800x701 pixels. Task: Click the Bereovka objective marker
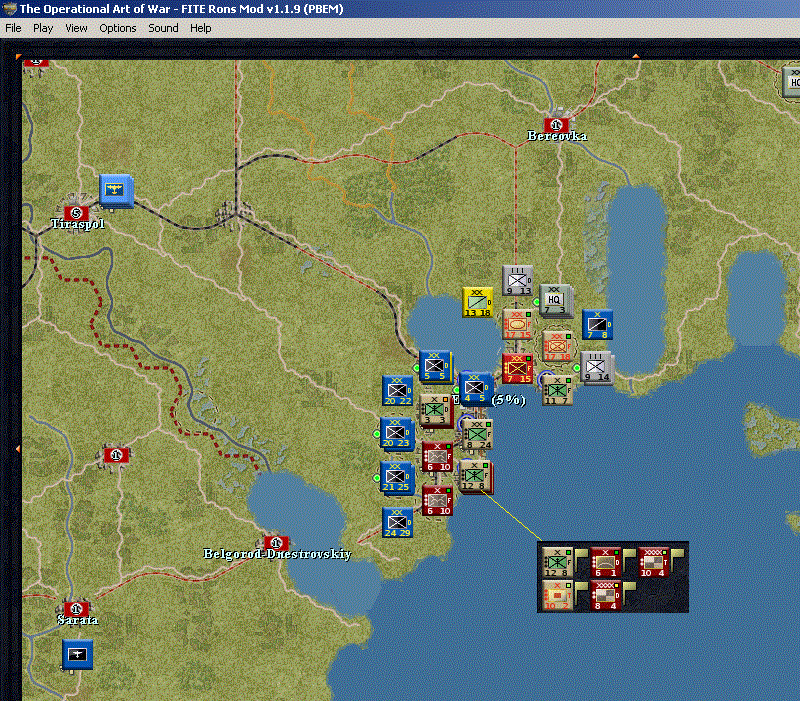coord(556,124)
